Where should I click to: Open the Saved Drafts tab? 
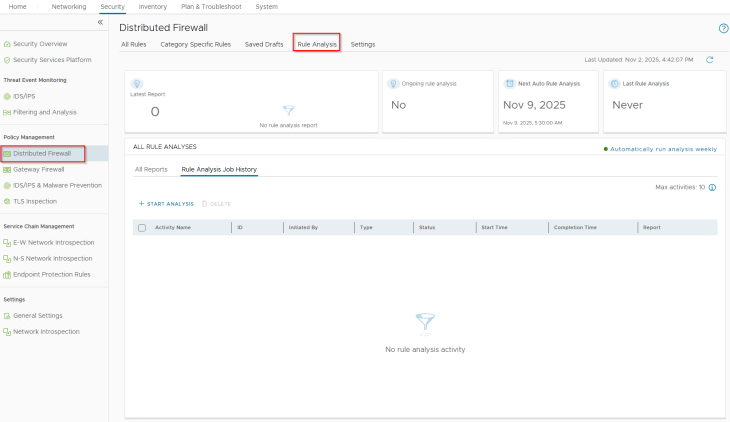coord(264,44)
